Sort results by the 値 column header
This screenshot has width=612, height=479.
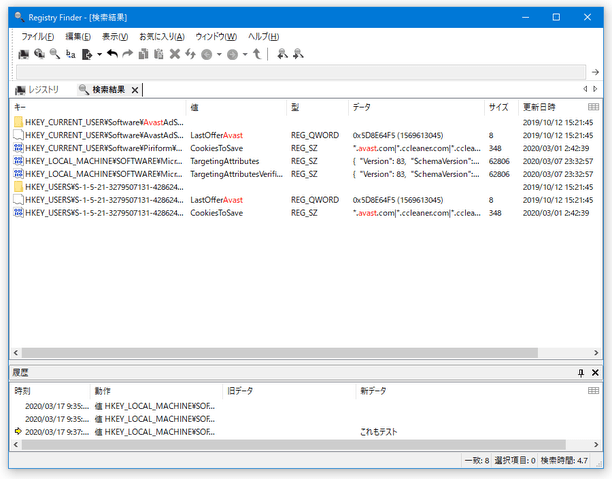click(237, 107)
